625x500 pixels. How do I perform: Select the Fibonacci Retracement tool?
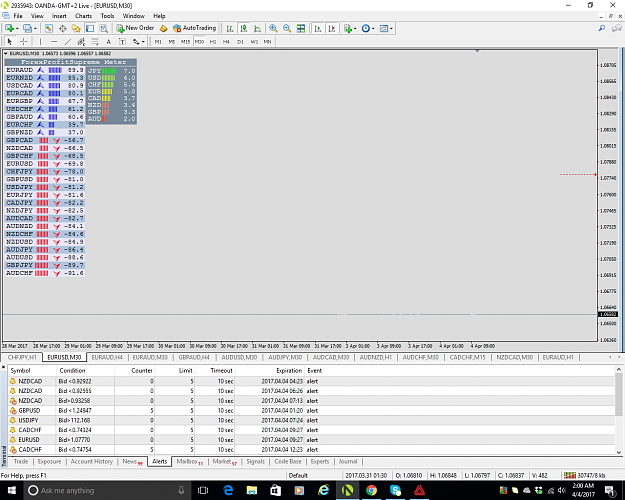click(x=95, y=41)
